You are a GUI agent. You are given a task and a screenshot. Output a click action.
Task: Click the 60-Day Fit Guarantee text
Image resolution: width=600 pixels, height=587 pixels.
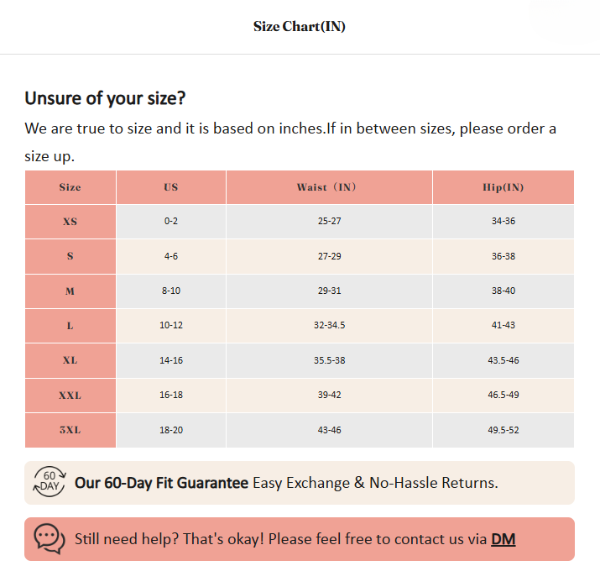point(161,483)
